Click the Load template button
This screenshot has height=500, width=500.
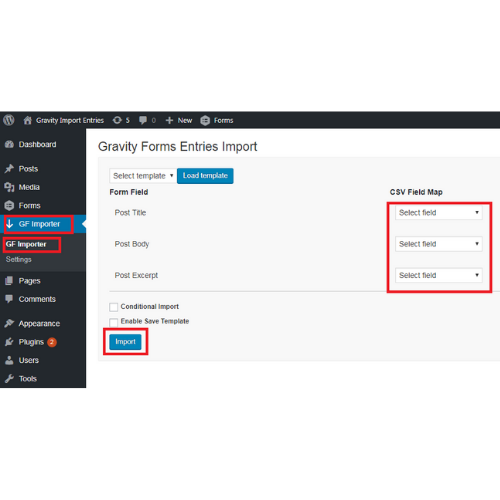(205, 176)
